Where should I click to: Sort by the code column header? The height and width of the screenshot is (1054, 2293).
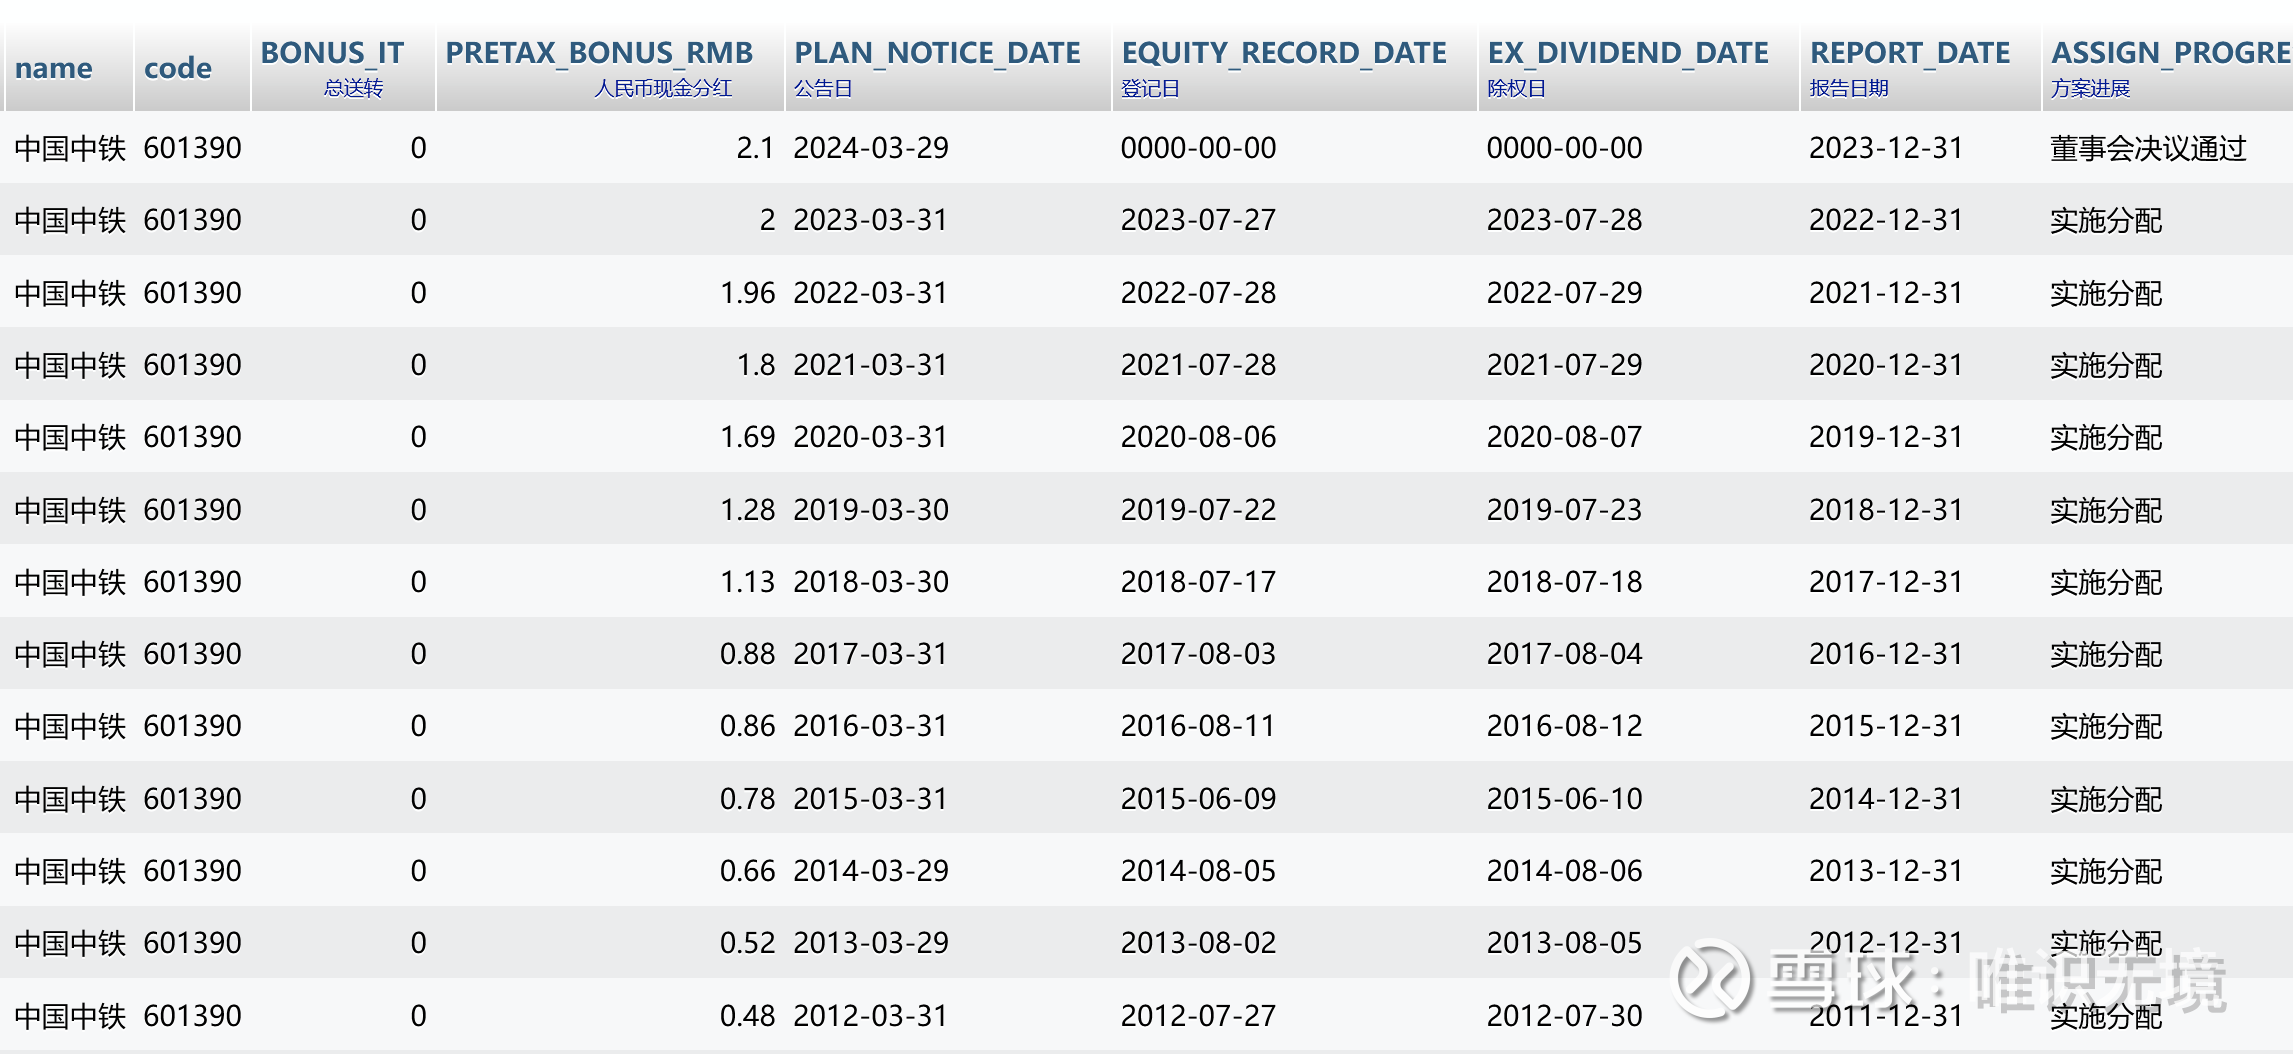tap(192, 68)
